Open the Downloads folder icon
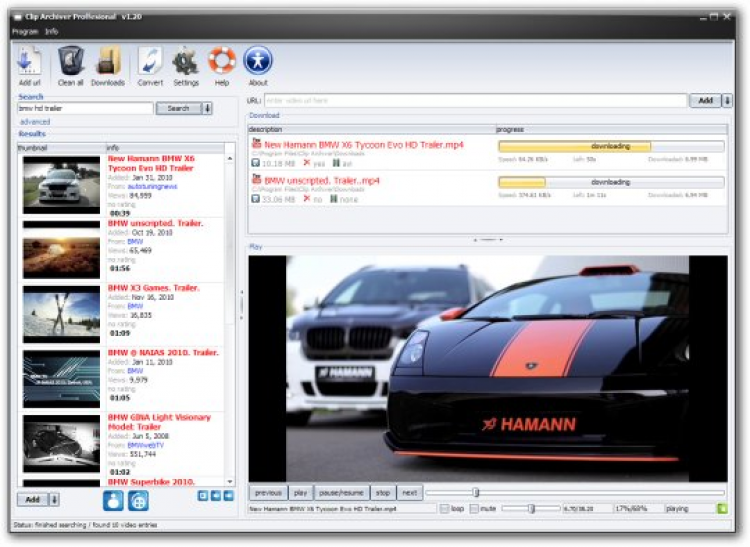The width and height of the screenshot is (750, 547). pyautogui.click(x=108, y=62)
